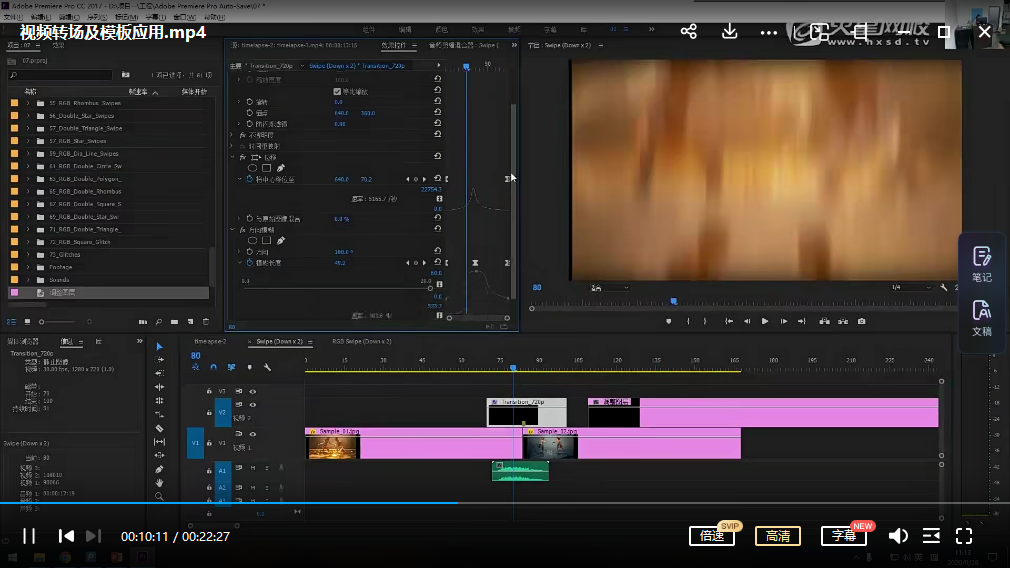Step forward one frame in program monitor
The height and width of the screenshot is (568, 1010).
point(783,321)
